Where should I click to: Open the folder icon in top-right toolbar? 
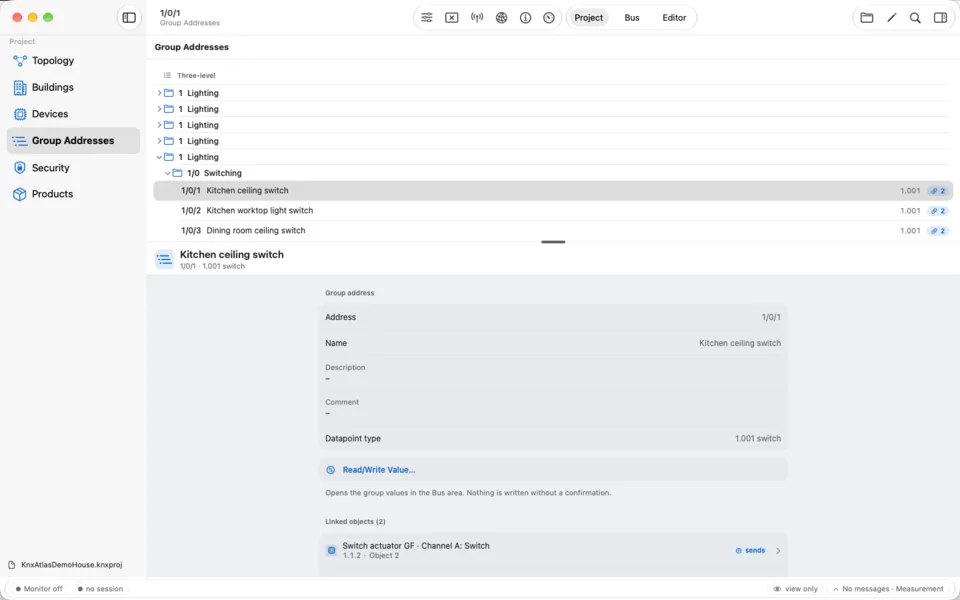(x=866, y=18)
